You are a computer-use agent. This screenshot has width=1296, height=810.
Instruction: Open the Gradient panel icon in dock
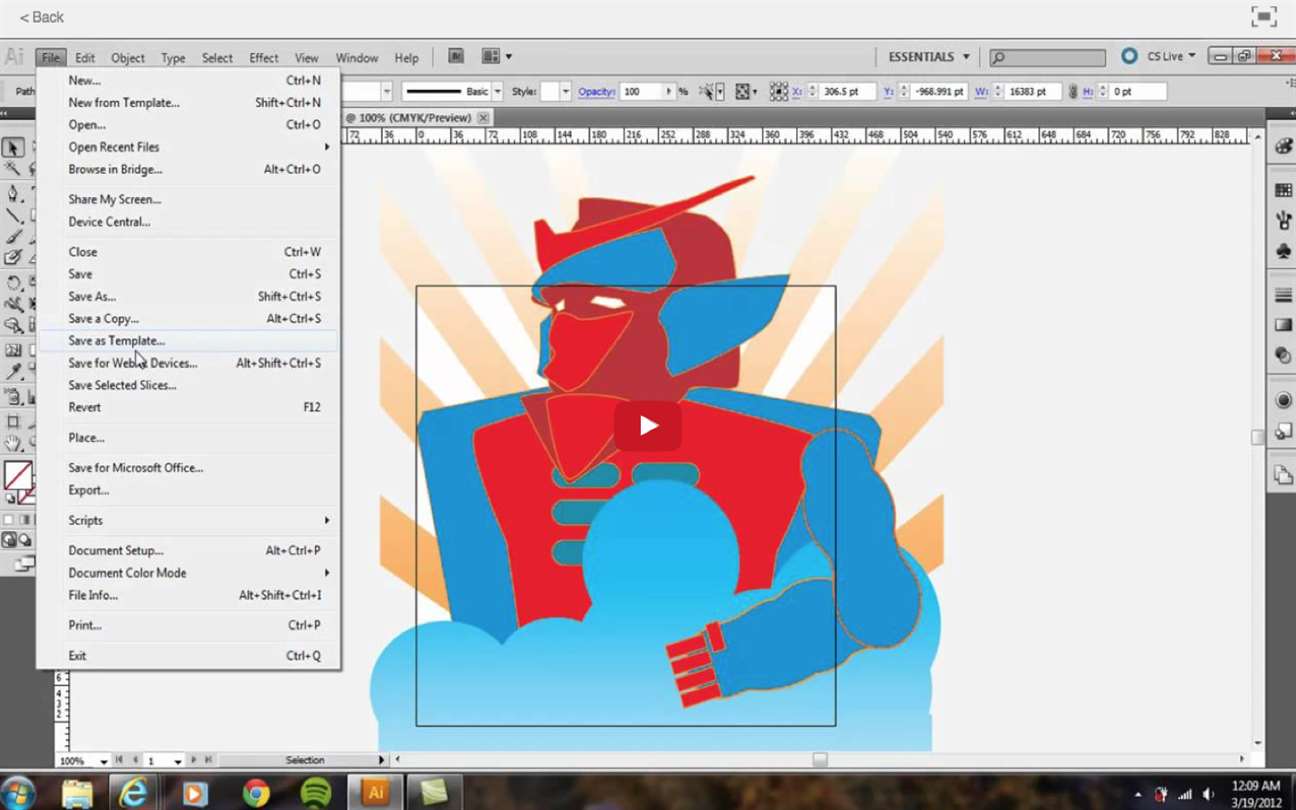coord(1283,325)
